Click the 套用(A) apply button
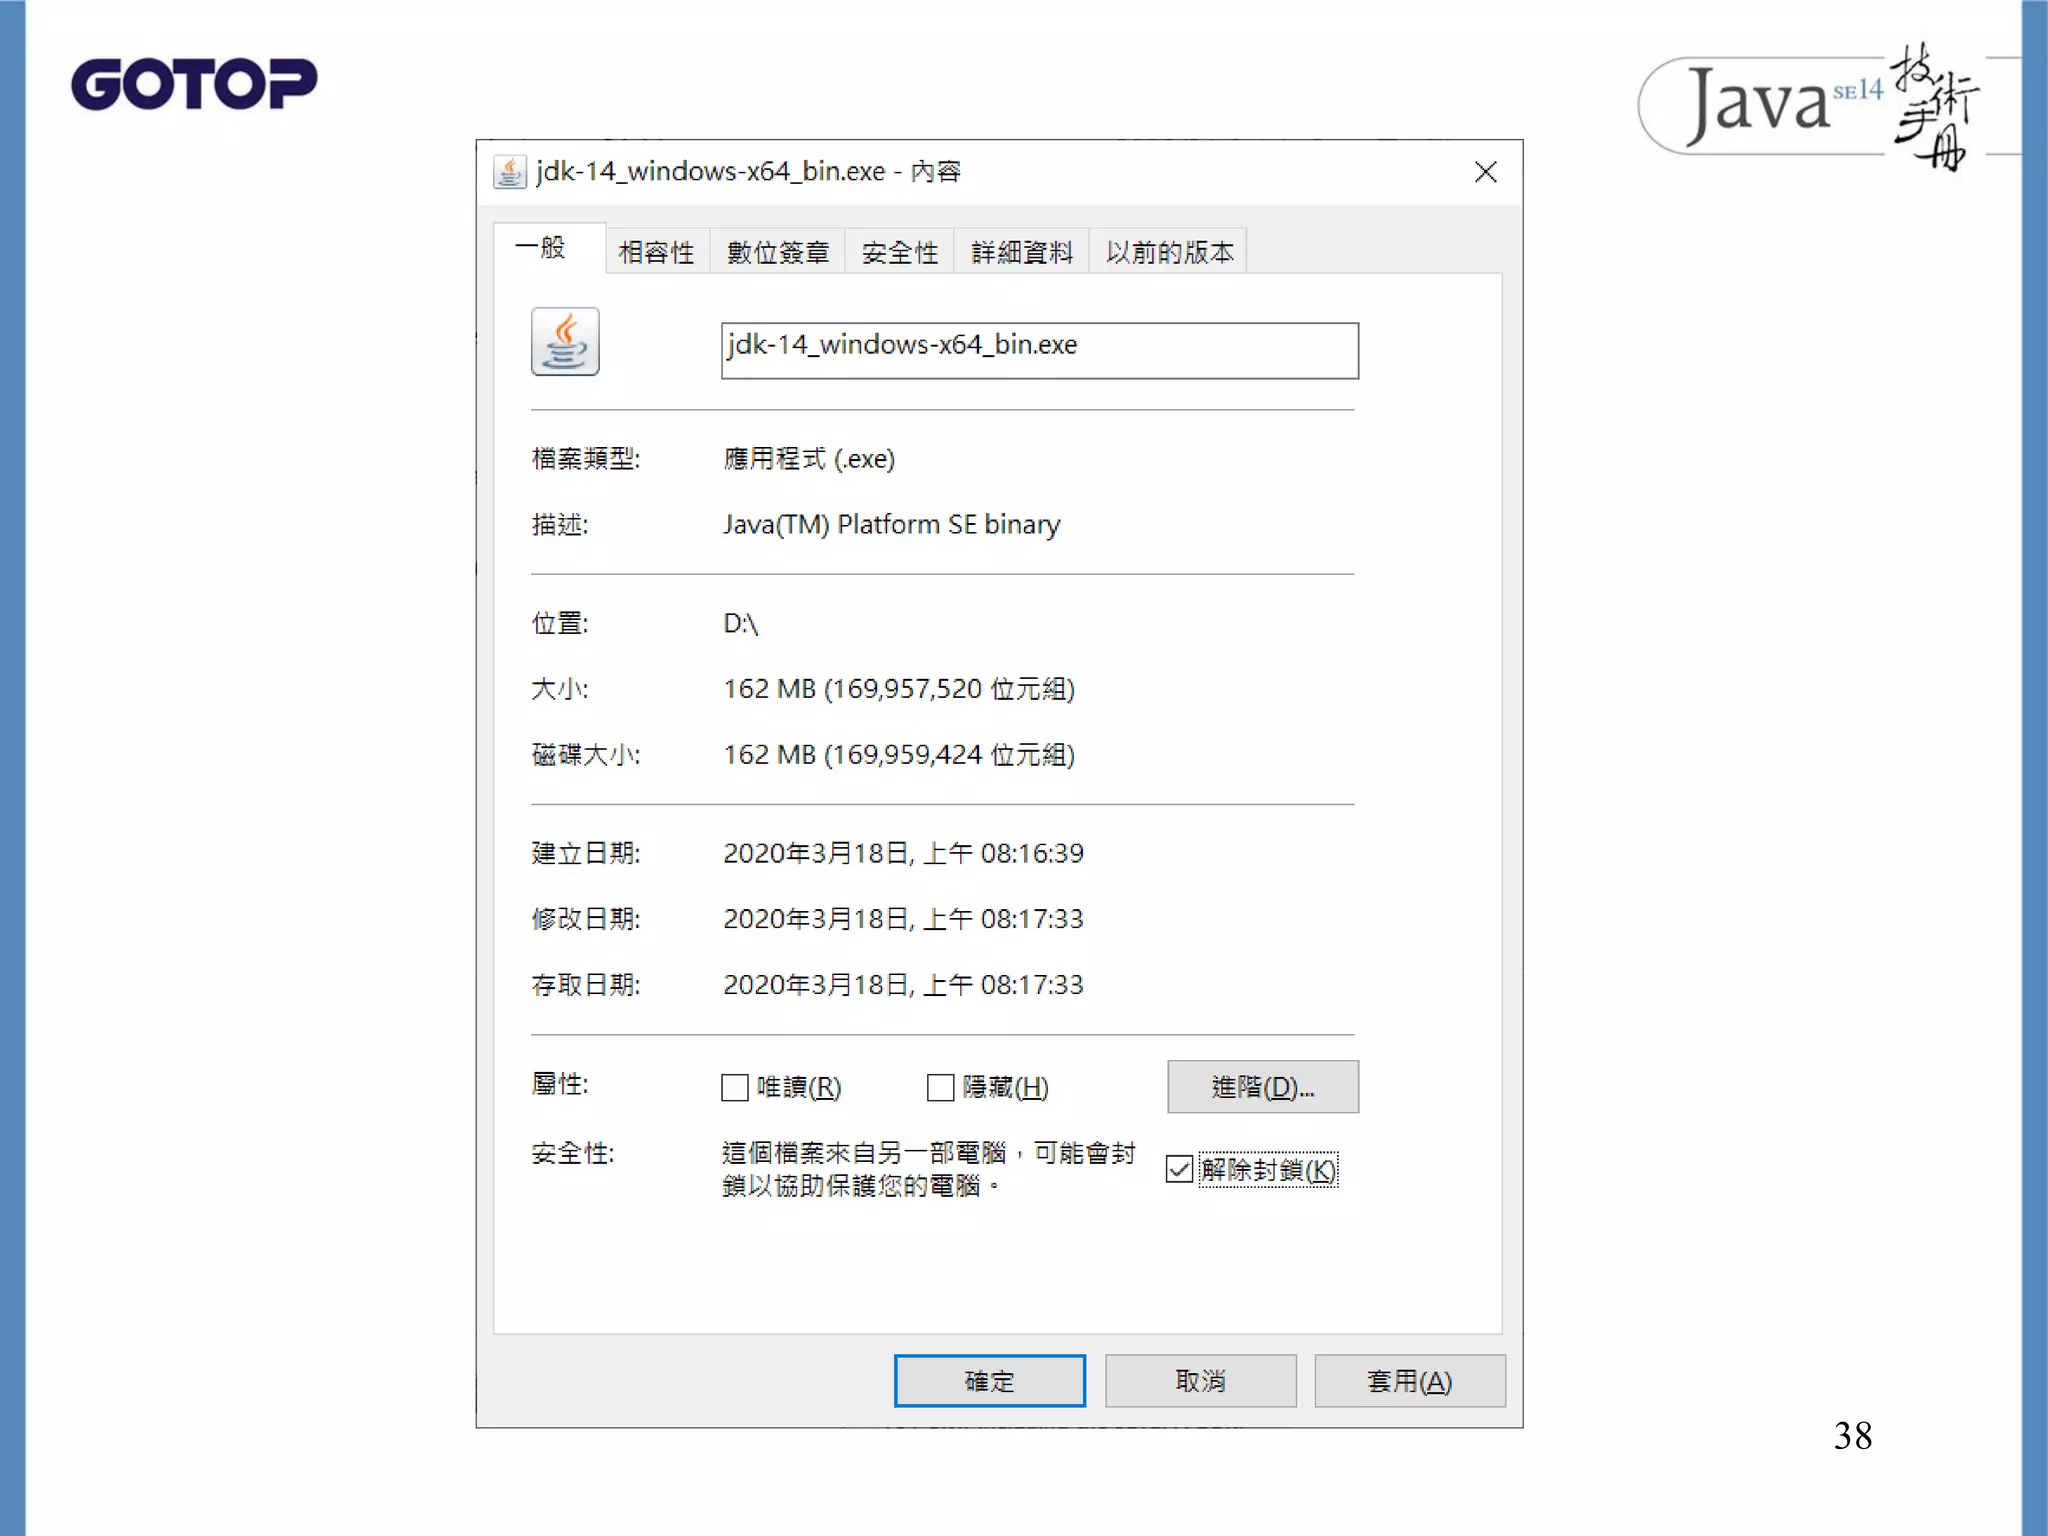 pyautogui.click(x=1409, y=1381)
